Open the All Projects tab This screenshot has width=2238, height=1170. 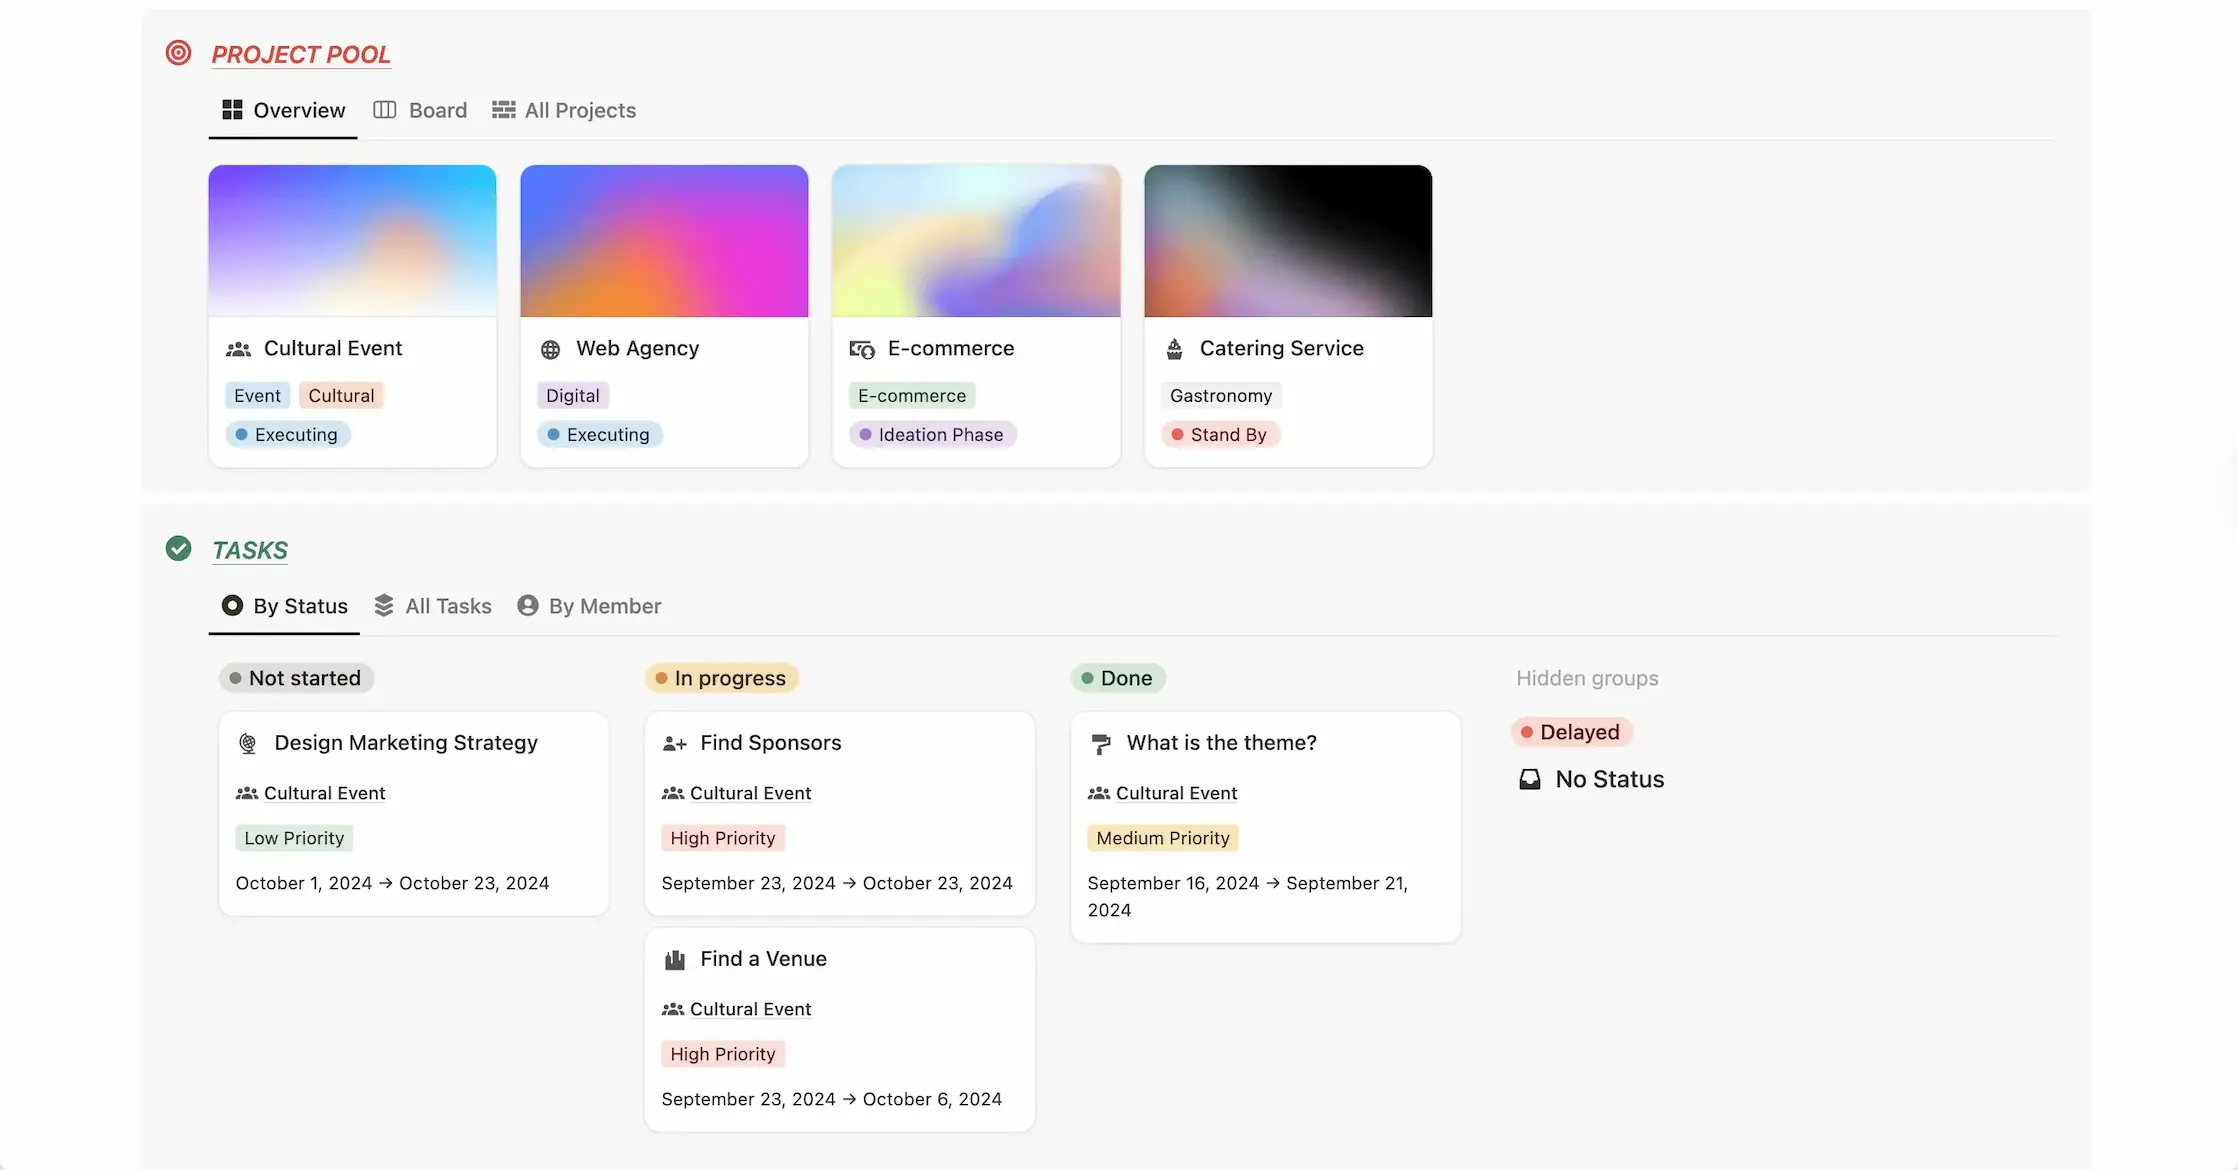point(564,110)
